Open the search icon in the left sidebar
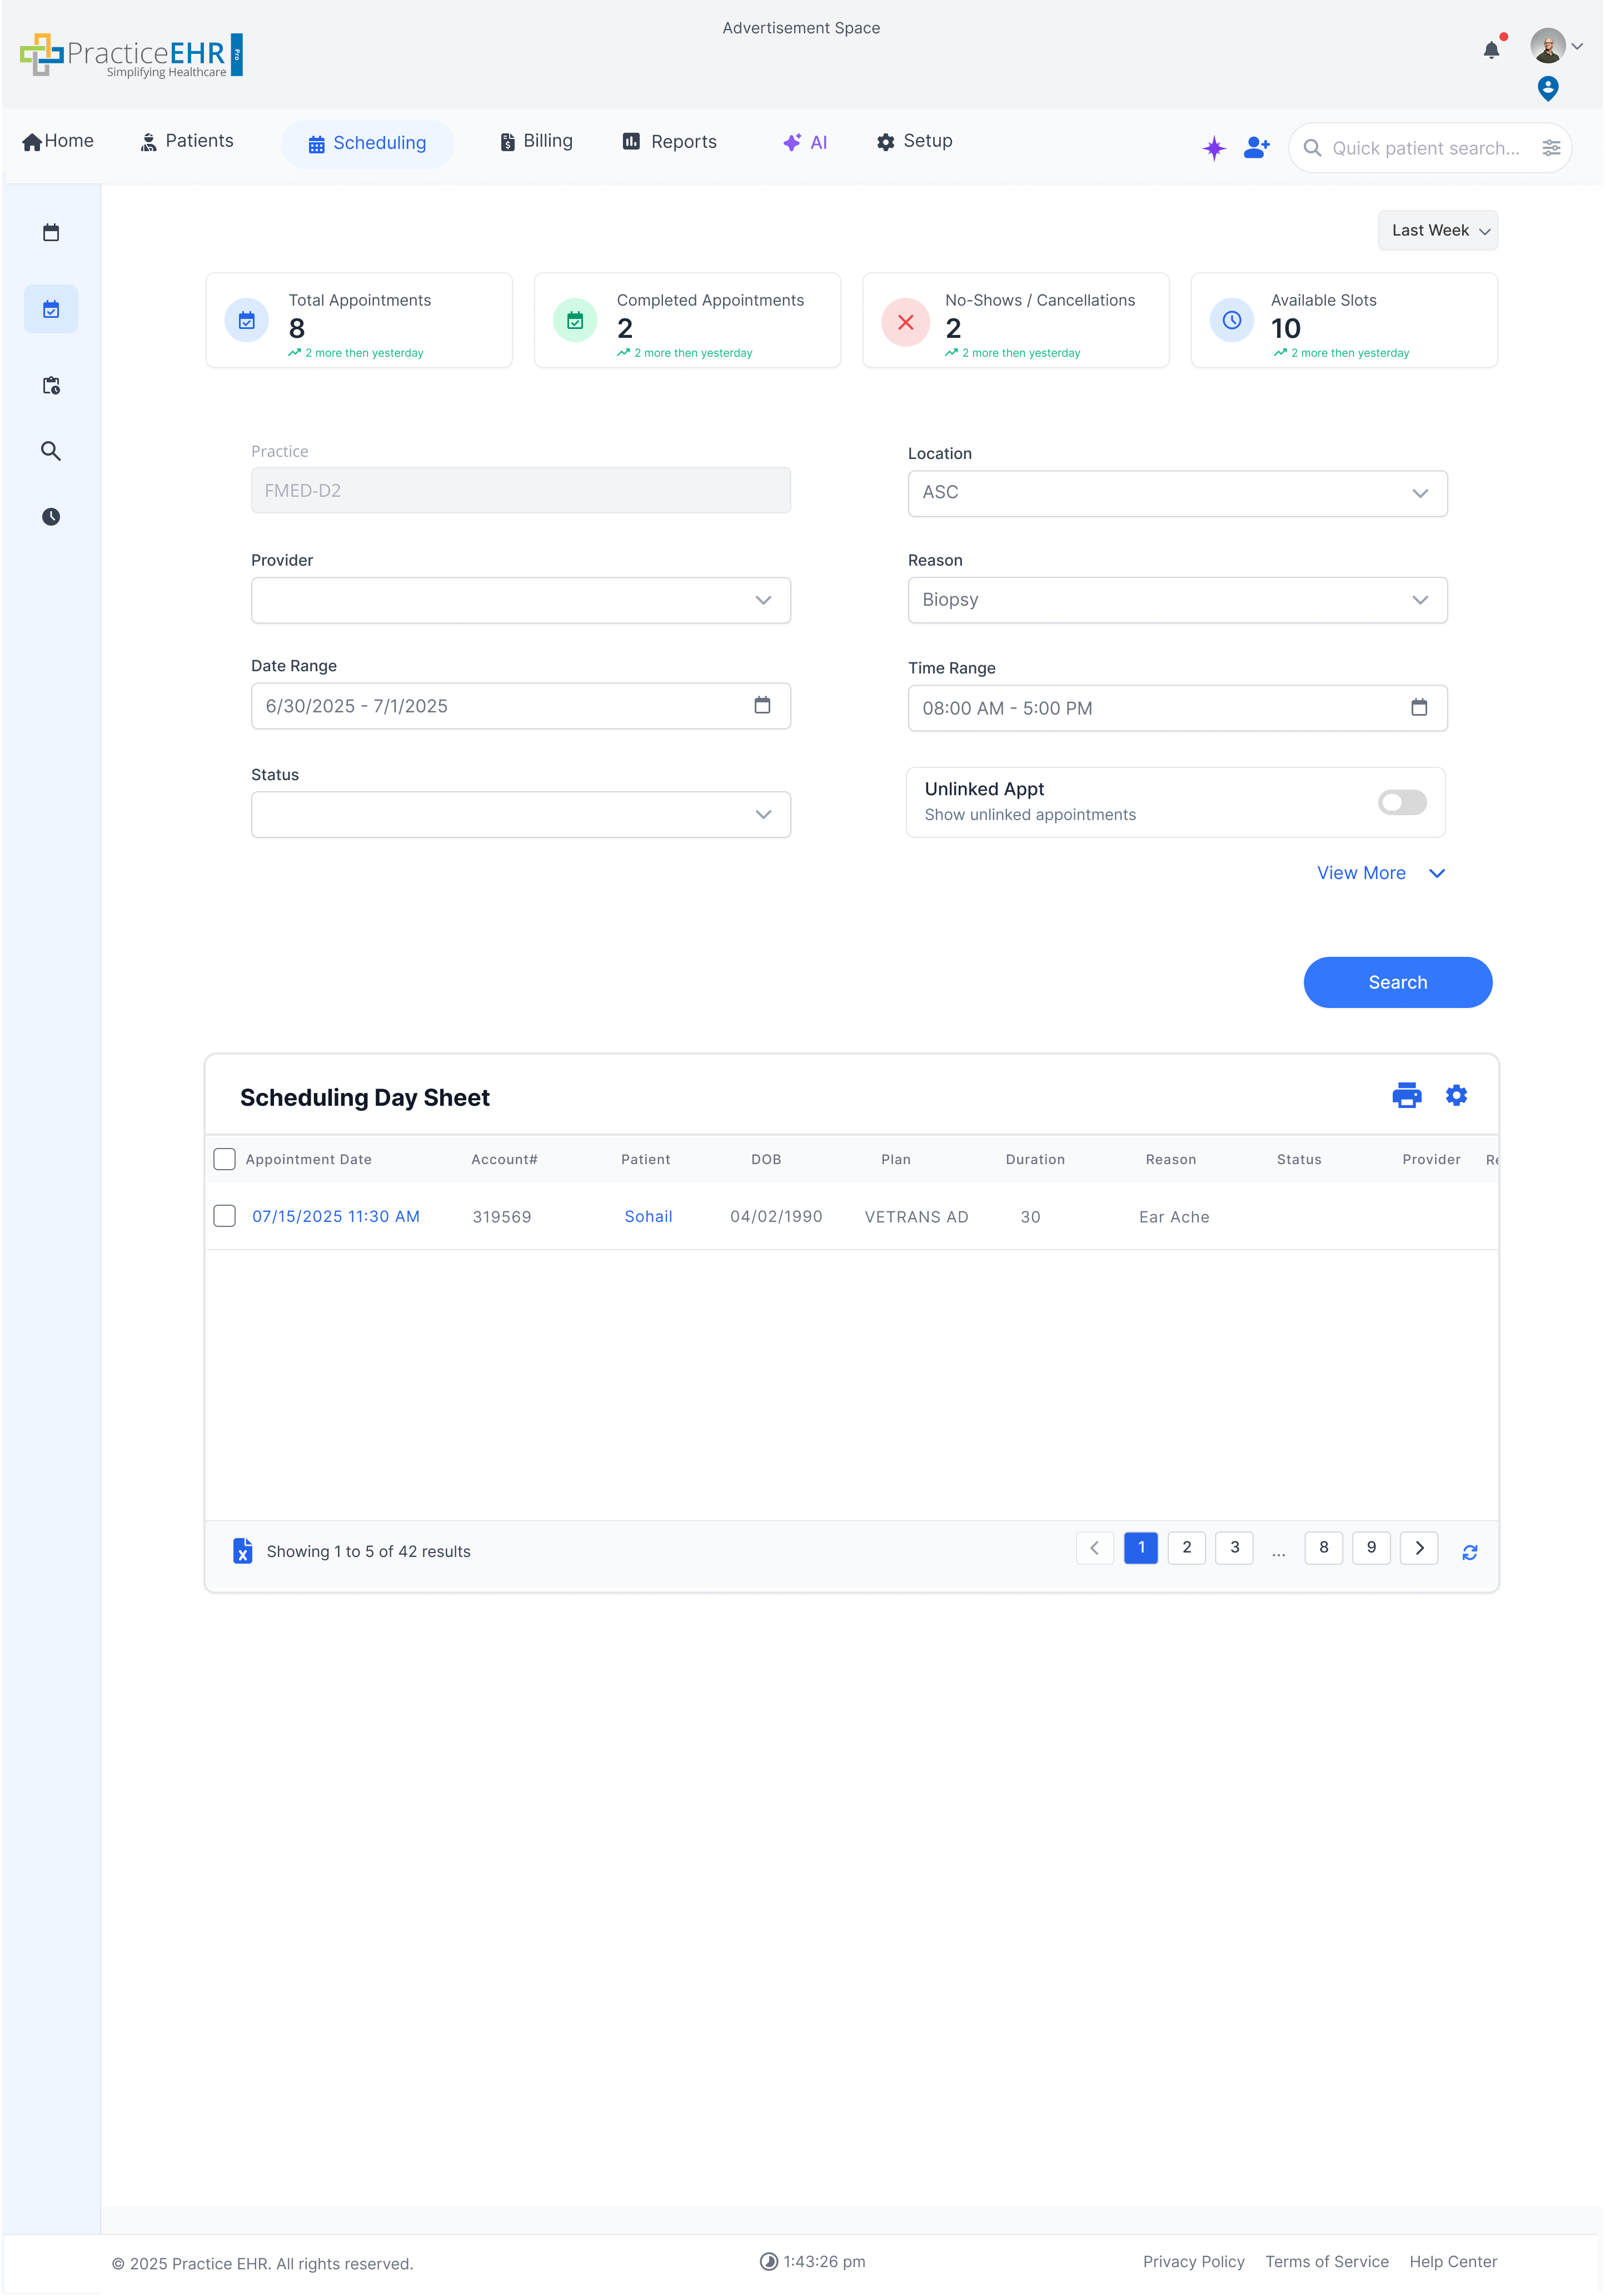This screenshot has width=1605, height=2296. pyautogui.click(x=50, y=451)
